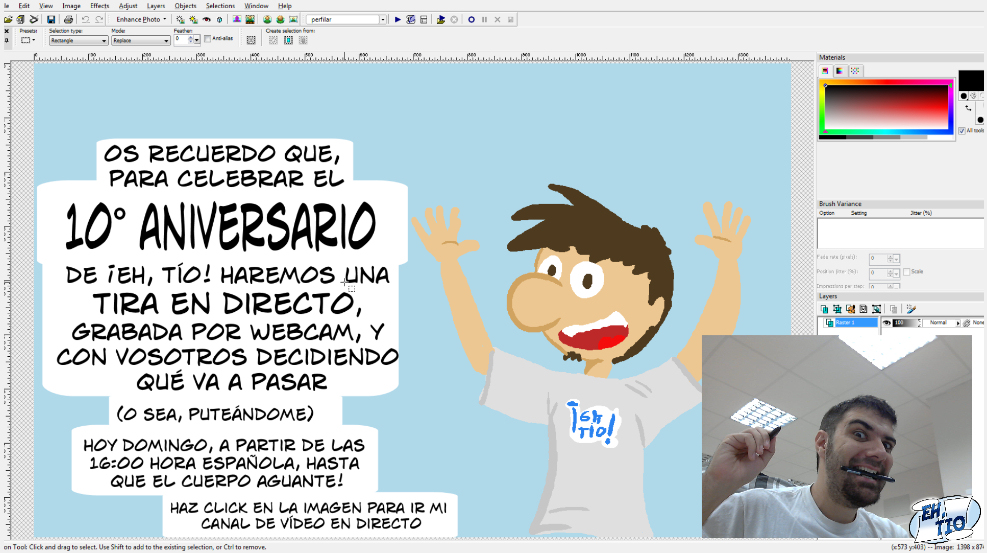
Task: Switch to the Swatches tab in Materials
Action: pos(855,71)
